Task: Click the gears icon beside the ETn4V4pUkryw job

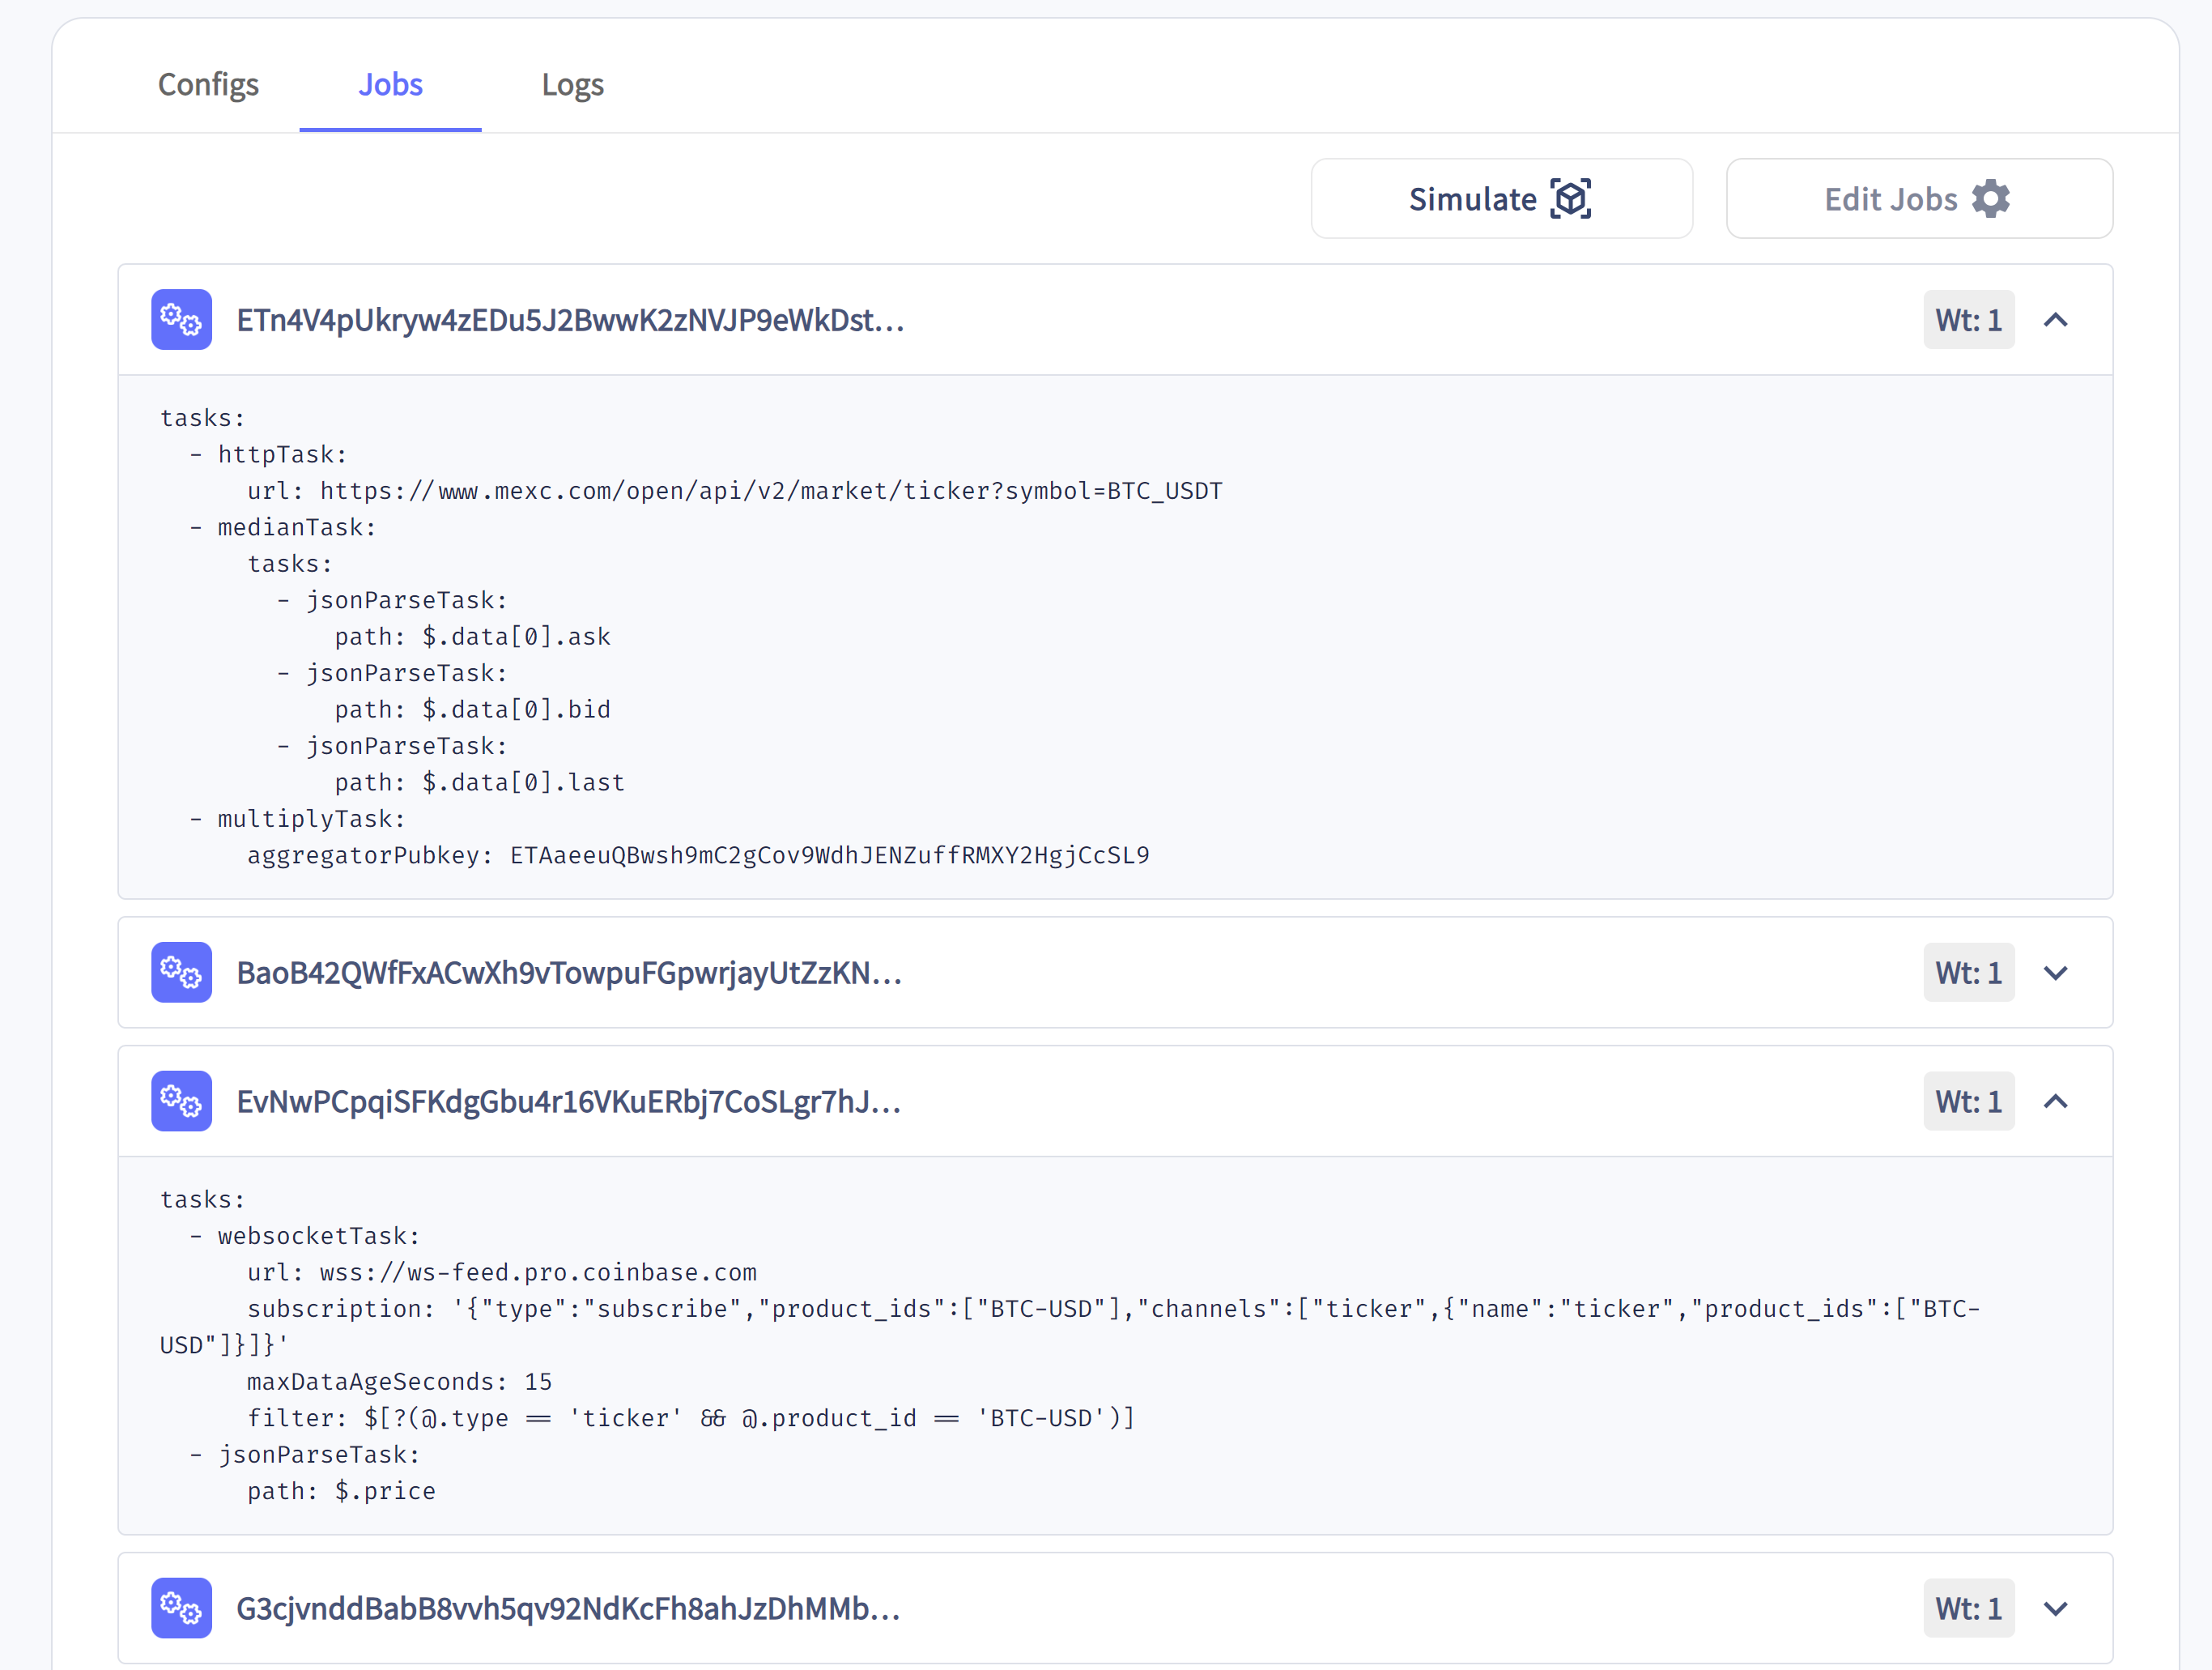Action: pyautogui.click(x=181, y=320)
